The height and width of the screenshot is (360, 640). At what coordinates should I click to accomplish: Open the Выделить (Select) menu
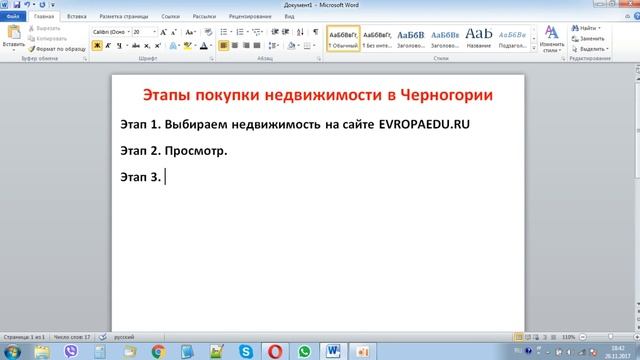[590, 49]
